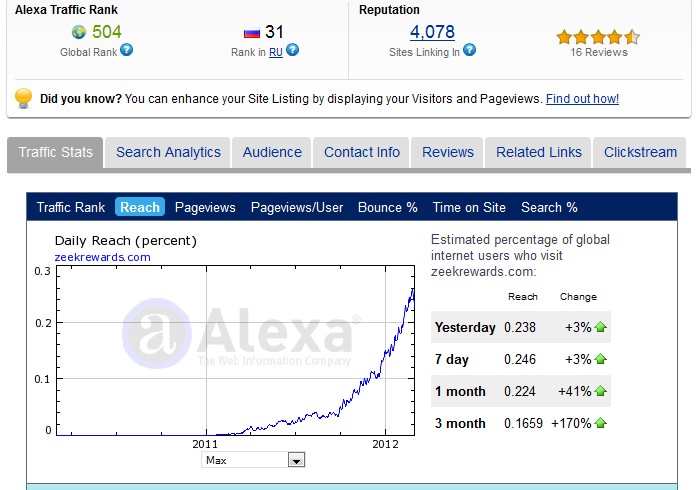Select the Pageviews chart option
697x490 pixels.
tap(205, 207)
